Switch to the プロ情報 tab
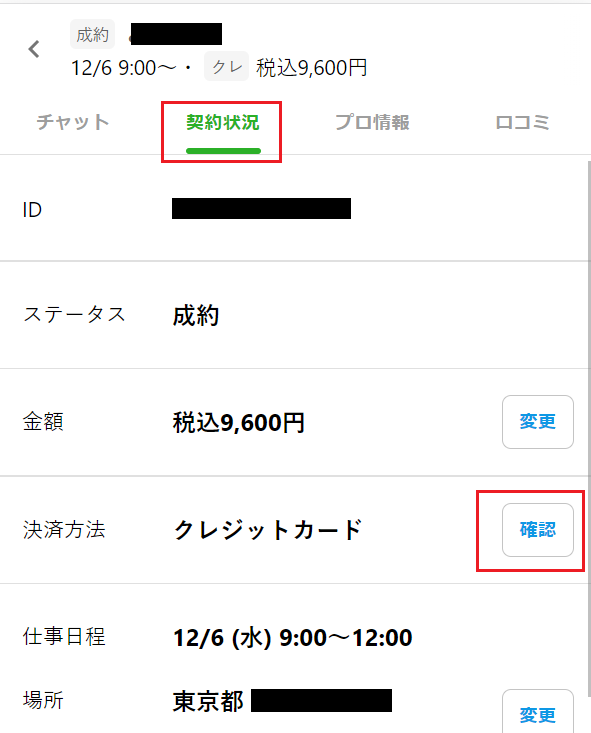The height and width of the screenshot is (733, 591). click(372, 122)
